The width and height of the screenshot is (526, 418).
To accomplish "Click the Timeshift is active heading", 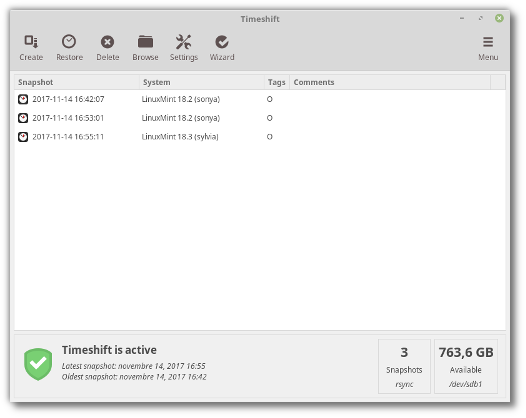I will click(109, 350).
